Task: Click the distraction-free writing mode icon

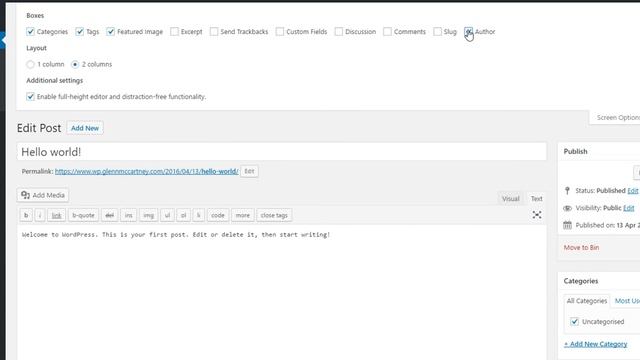Action: tap(537, 215)
